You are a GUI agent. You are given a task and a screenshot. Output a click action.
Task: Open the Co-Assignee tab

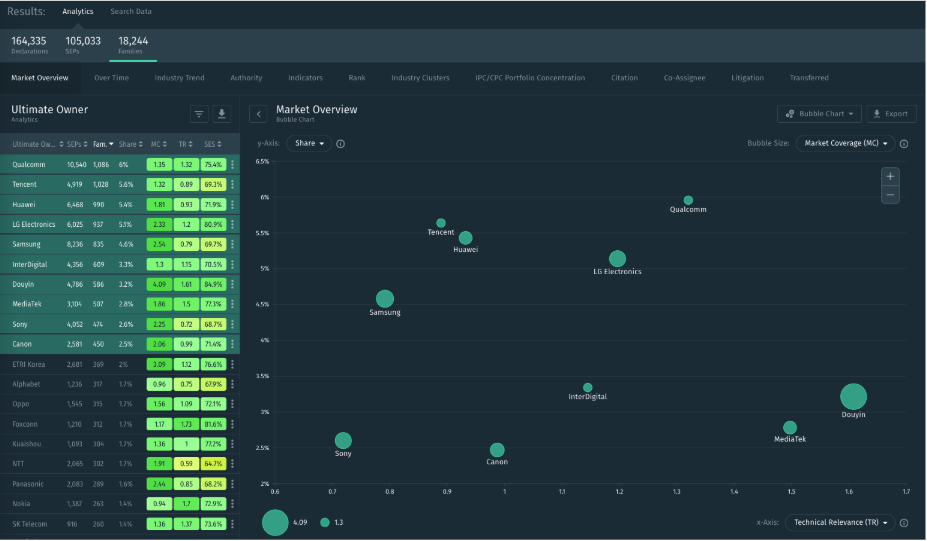[x=684, y=77]
